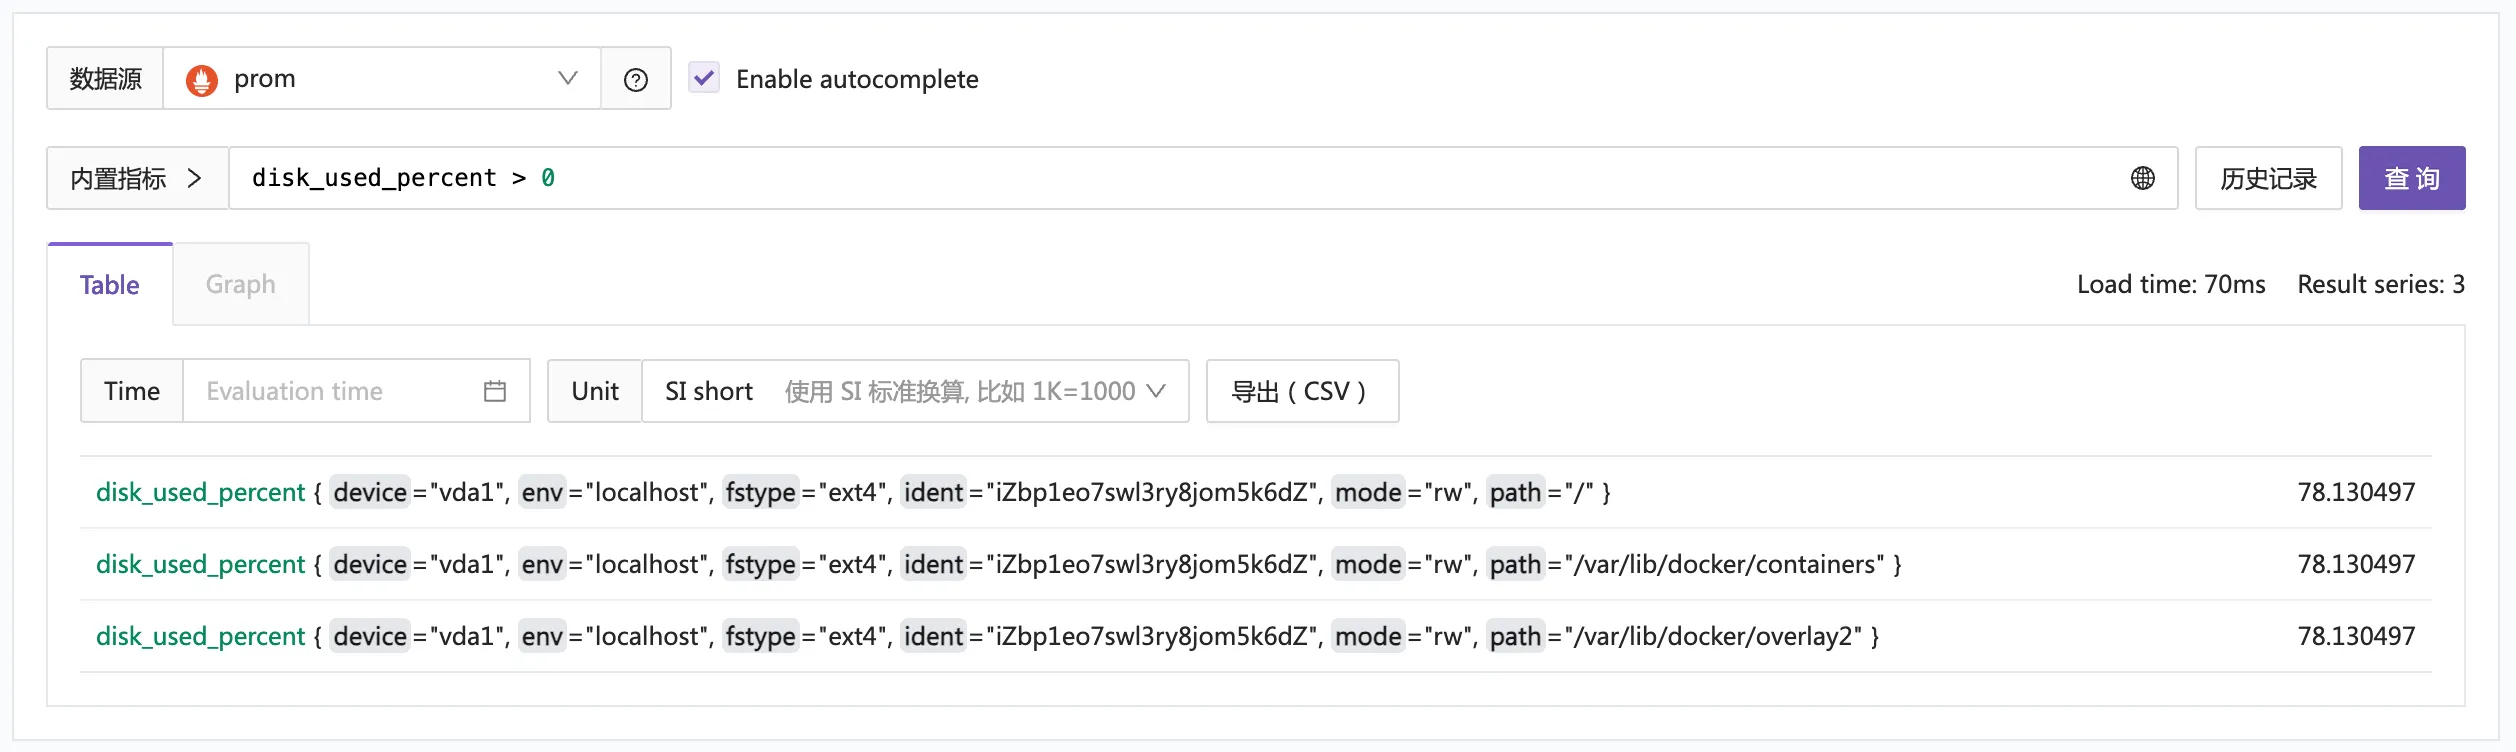Expand the 内置指标 built-in metrics selector

(138, 178)
